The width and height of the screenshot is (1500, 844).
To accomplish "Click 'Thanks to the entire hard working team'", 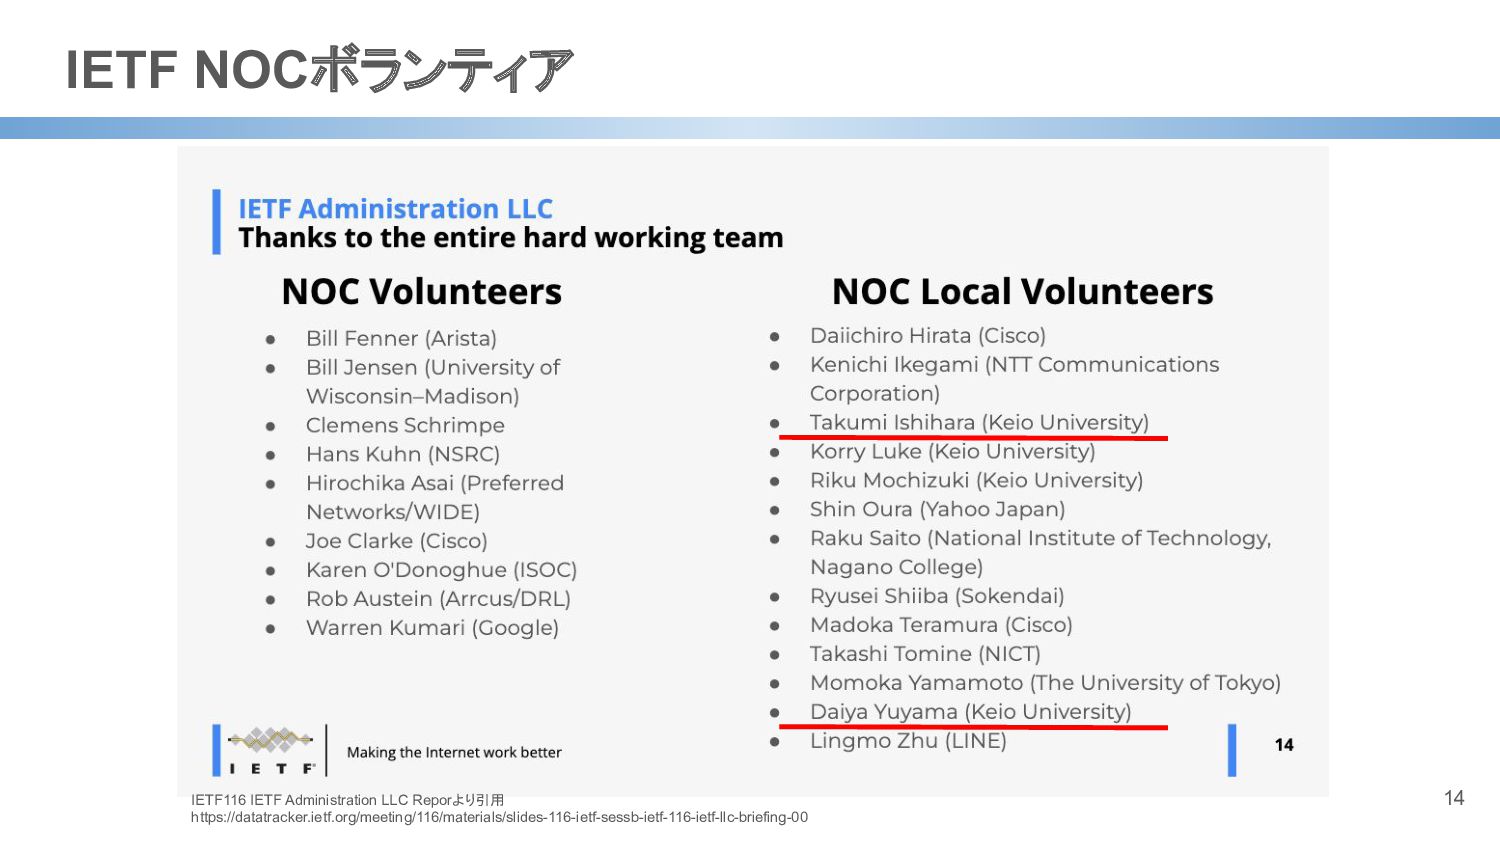I will tap(511, 238).
